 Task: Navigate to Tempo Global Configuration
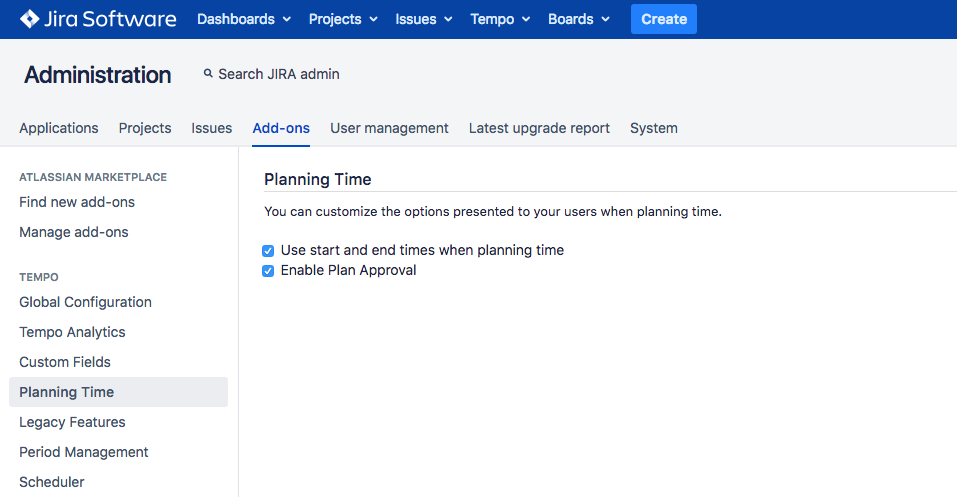pyautogui.click(x=85, y=302)
